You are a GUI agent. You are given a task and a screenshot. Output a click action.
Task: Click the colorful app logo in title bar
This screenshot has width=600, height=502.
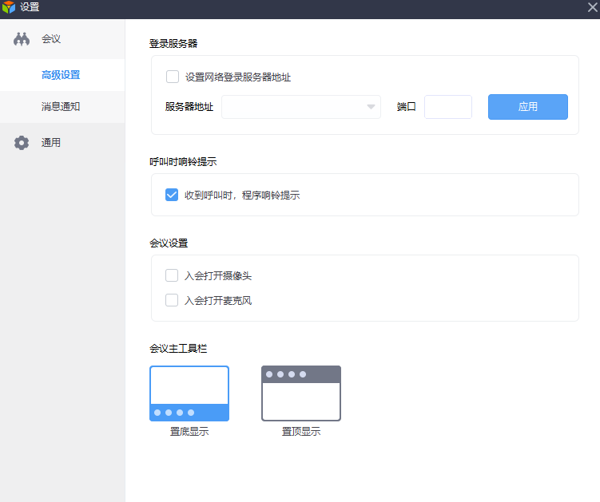click(x=9, y=8)
